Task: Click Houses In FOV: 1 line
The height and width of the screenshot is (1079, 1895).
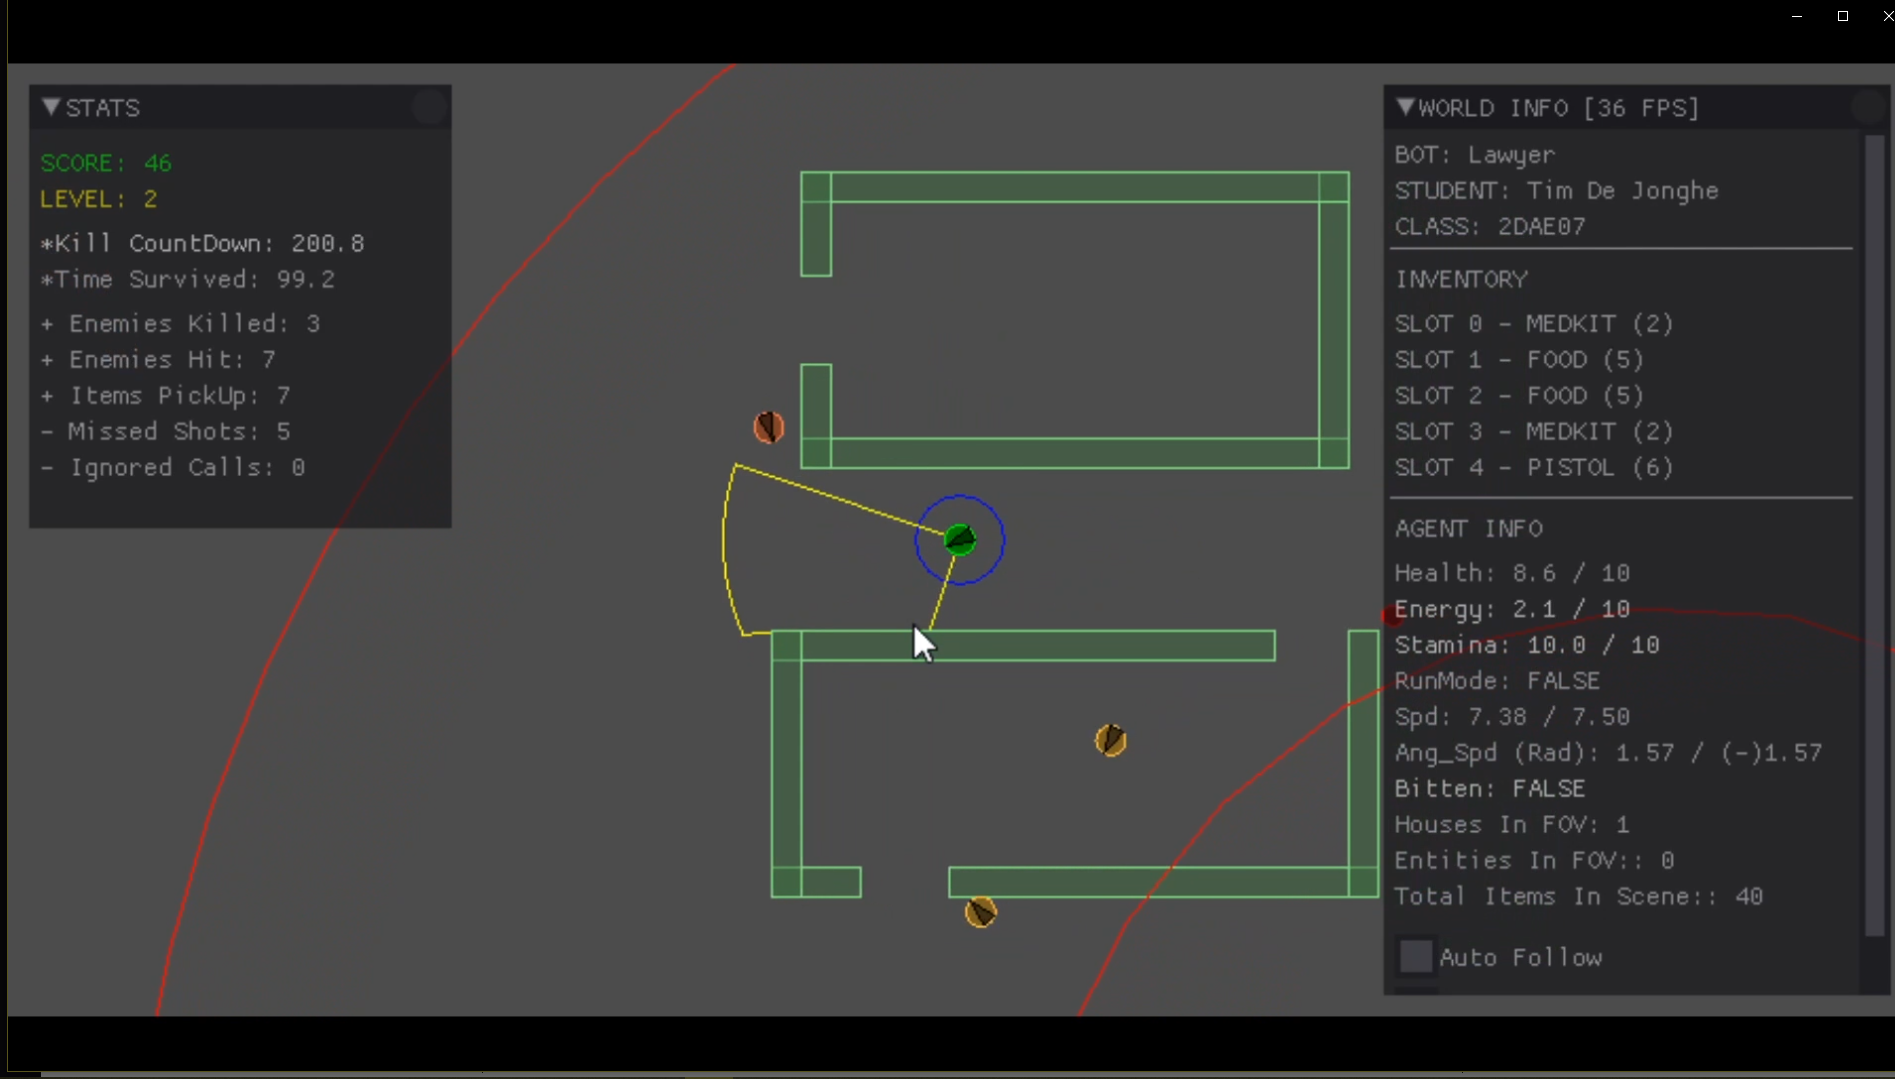Action: (x=1513, y=825)
